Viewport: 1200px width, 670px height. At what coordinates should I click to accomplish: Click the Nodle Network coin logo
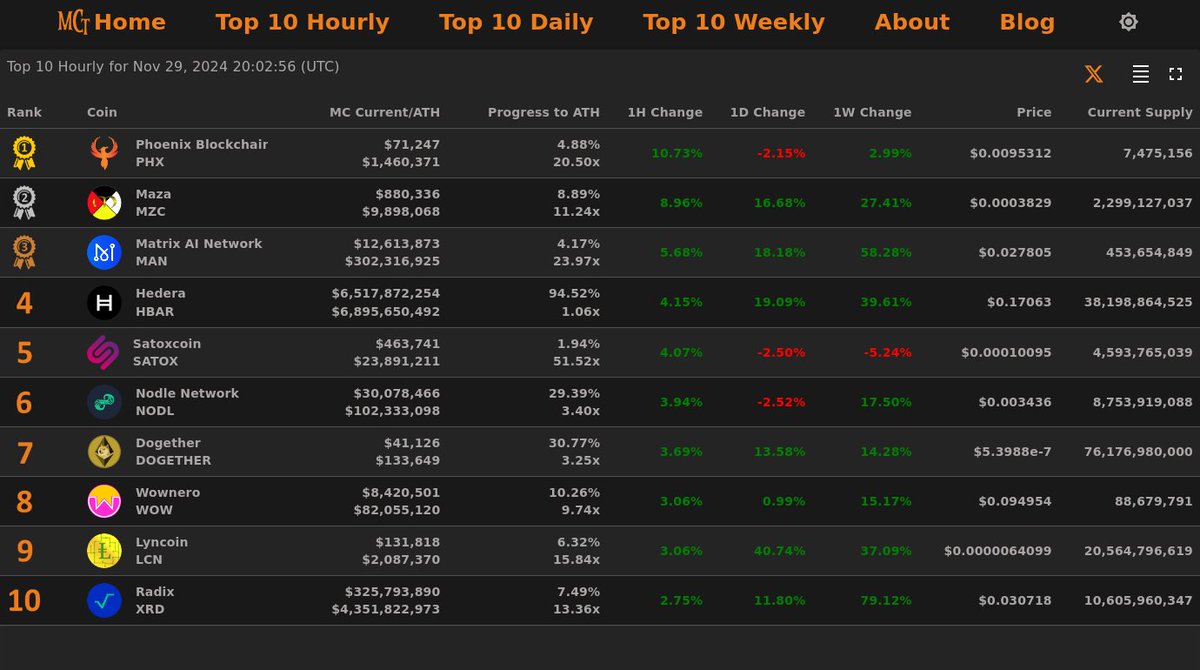(x=104, y=402)
